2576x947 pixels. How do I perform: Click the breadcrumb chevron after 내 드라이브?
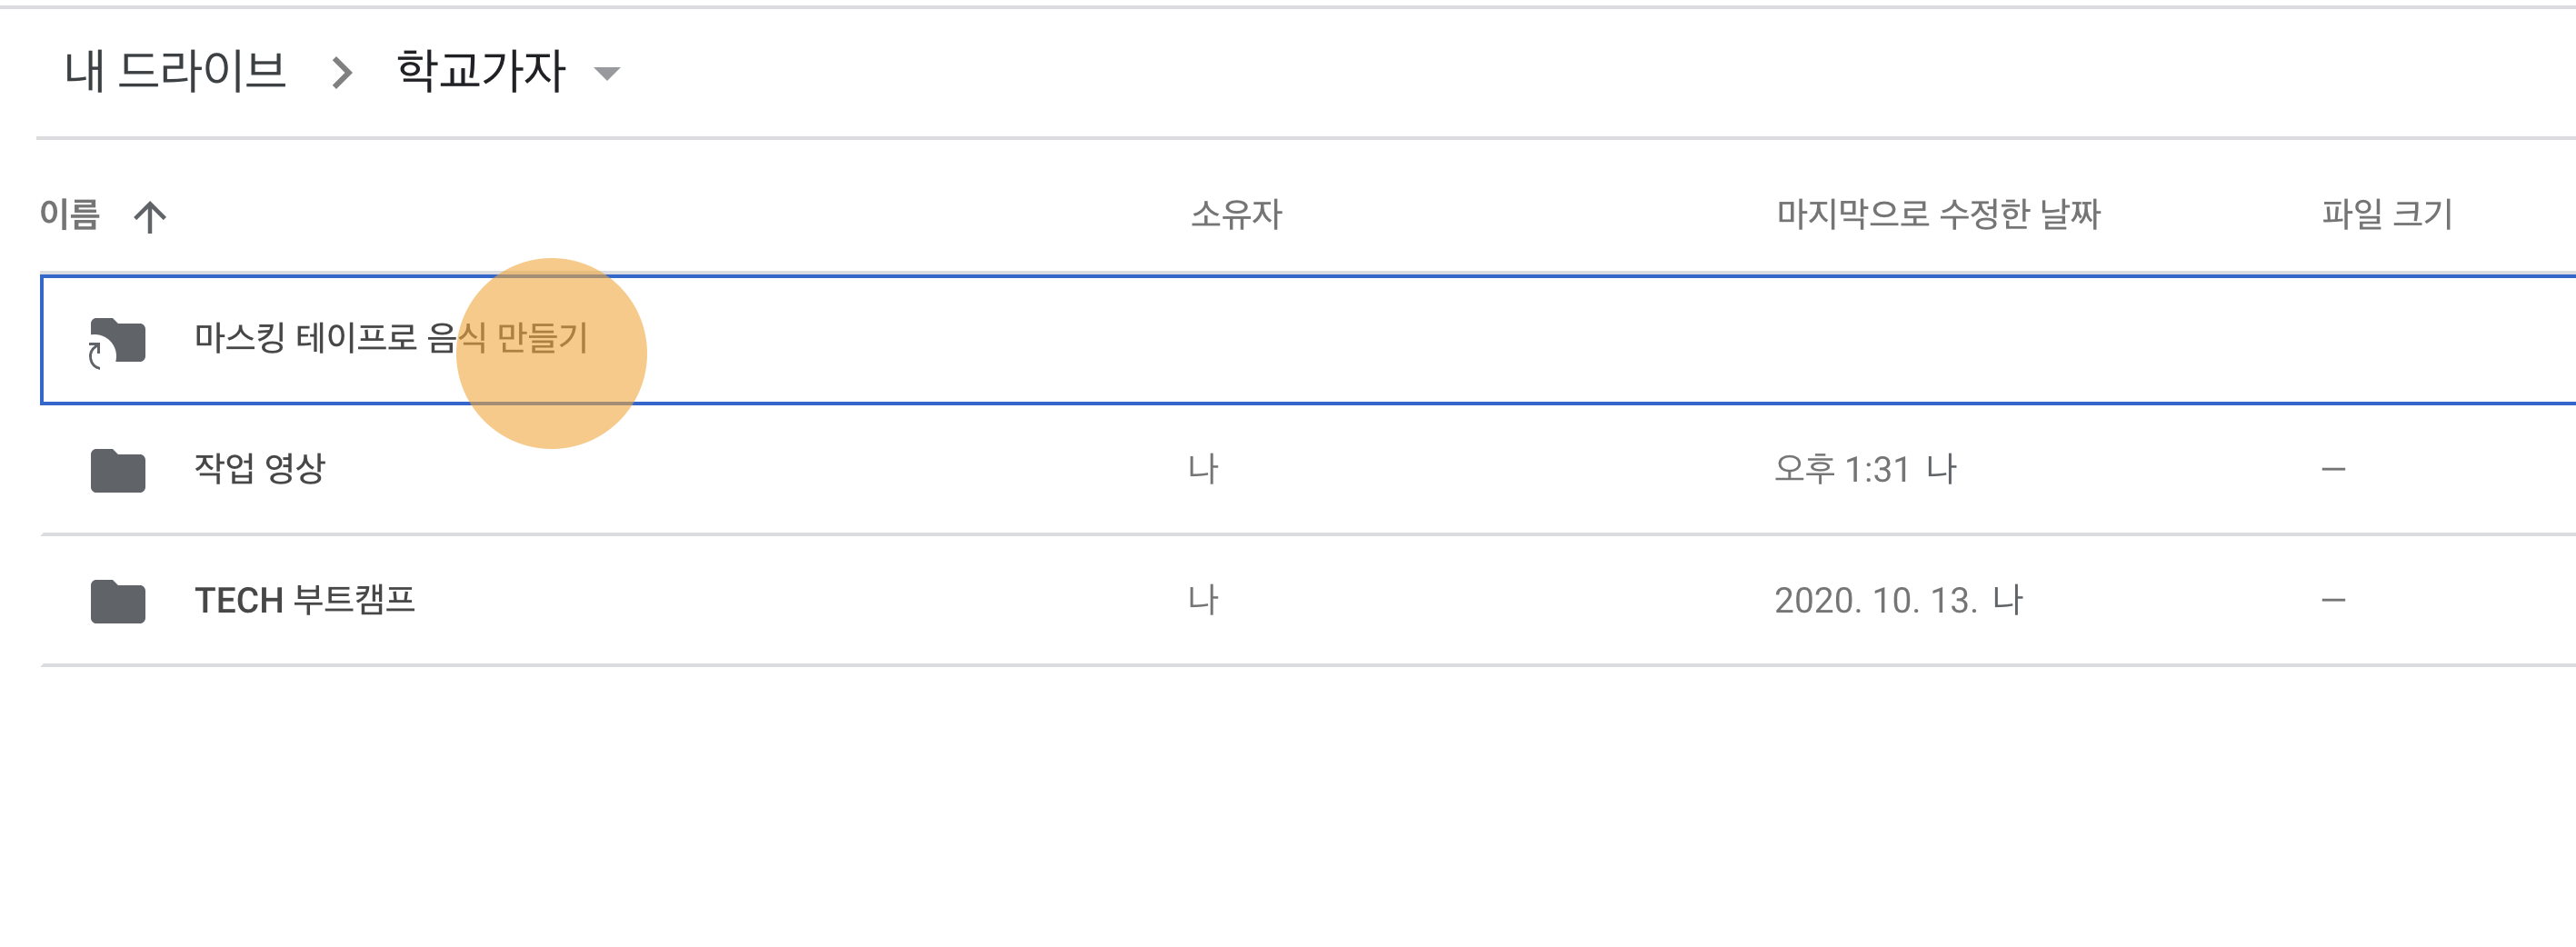click(342, 72)
